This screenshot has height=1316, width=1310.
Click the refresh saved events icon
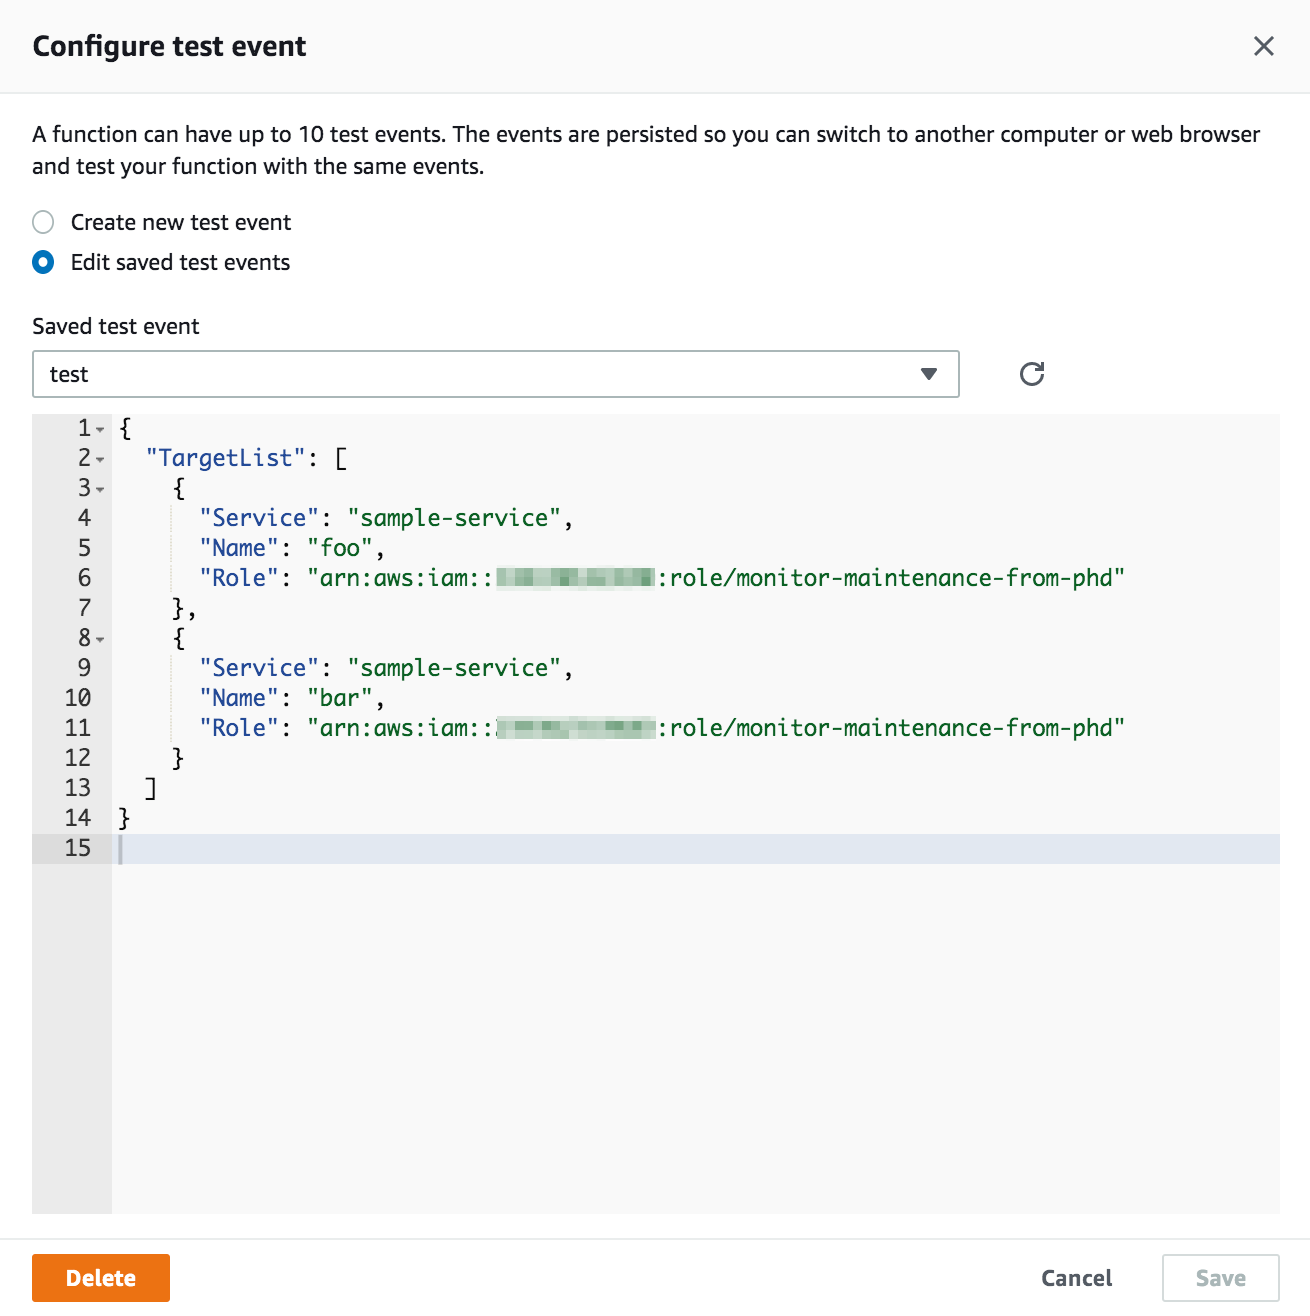click(1032, 374)
